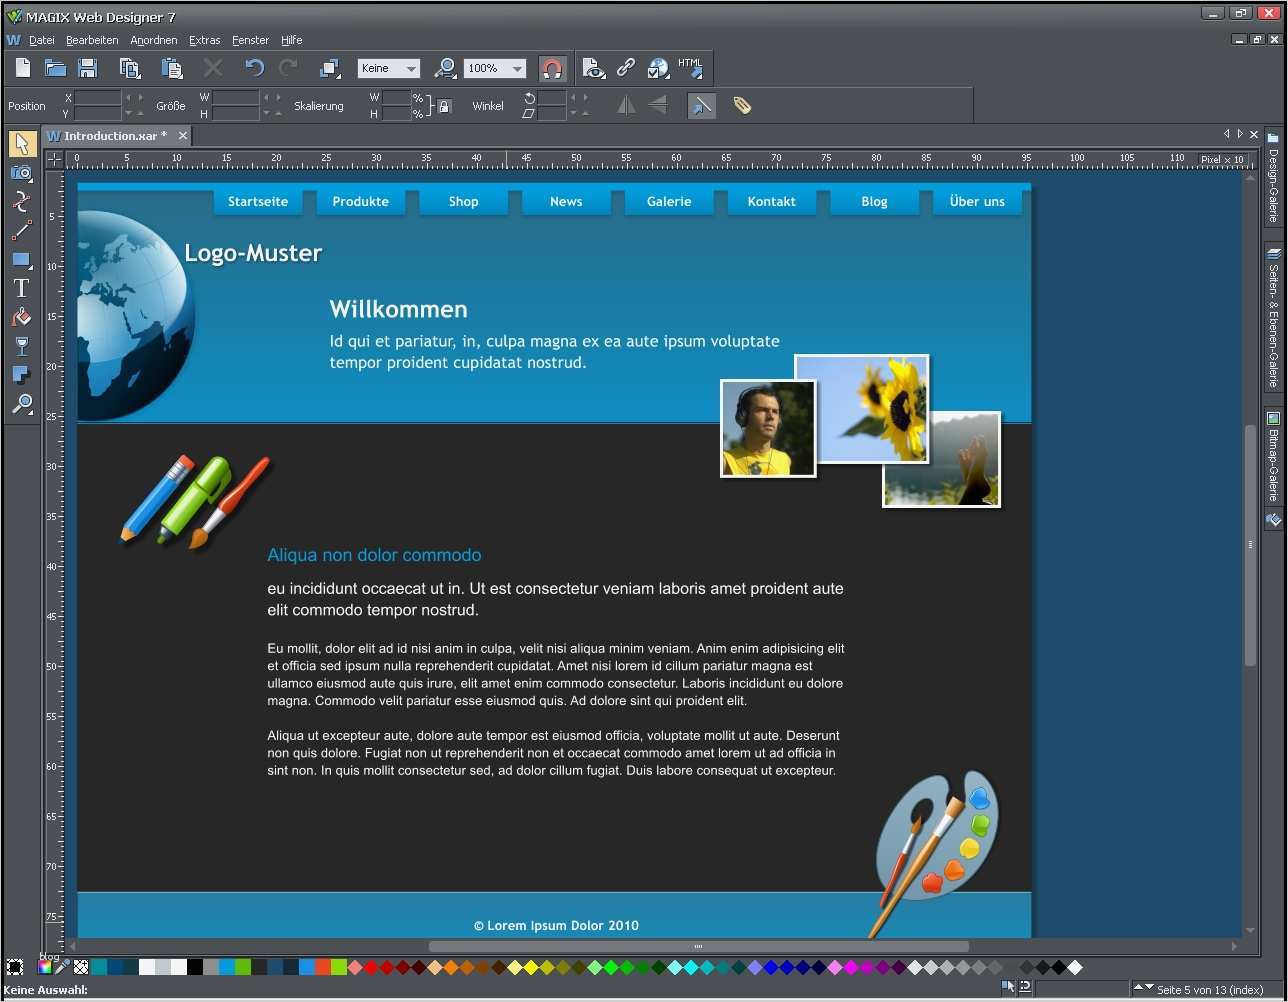The image size is (1288, 1002).
Task: Open the Anordnen menu
Action: (153, 40)
